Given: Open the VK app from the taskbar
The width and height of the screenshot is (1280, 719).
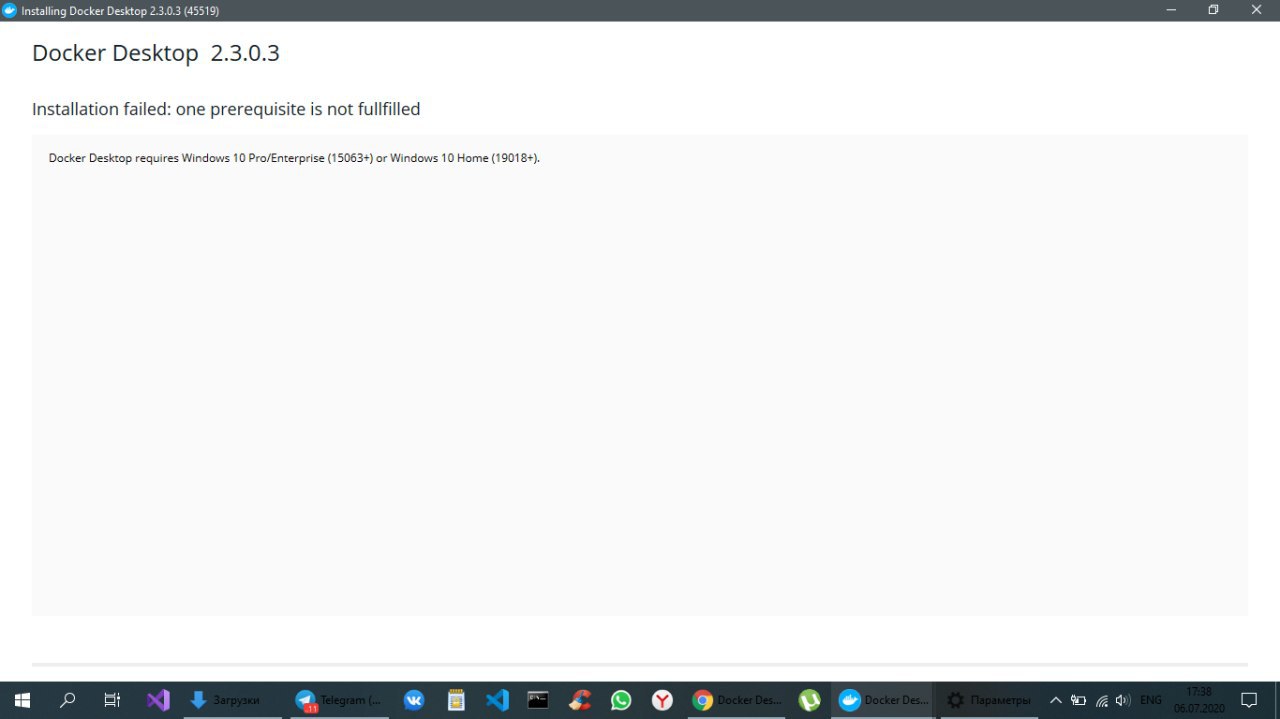Looking at the screenshot, I should pyautogui.click(x=414, y=700).
